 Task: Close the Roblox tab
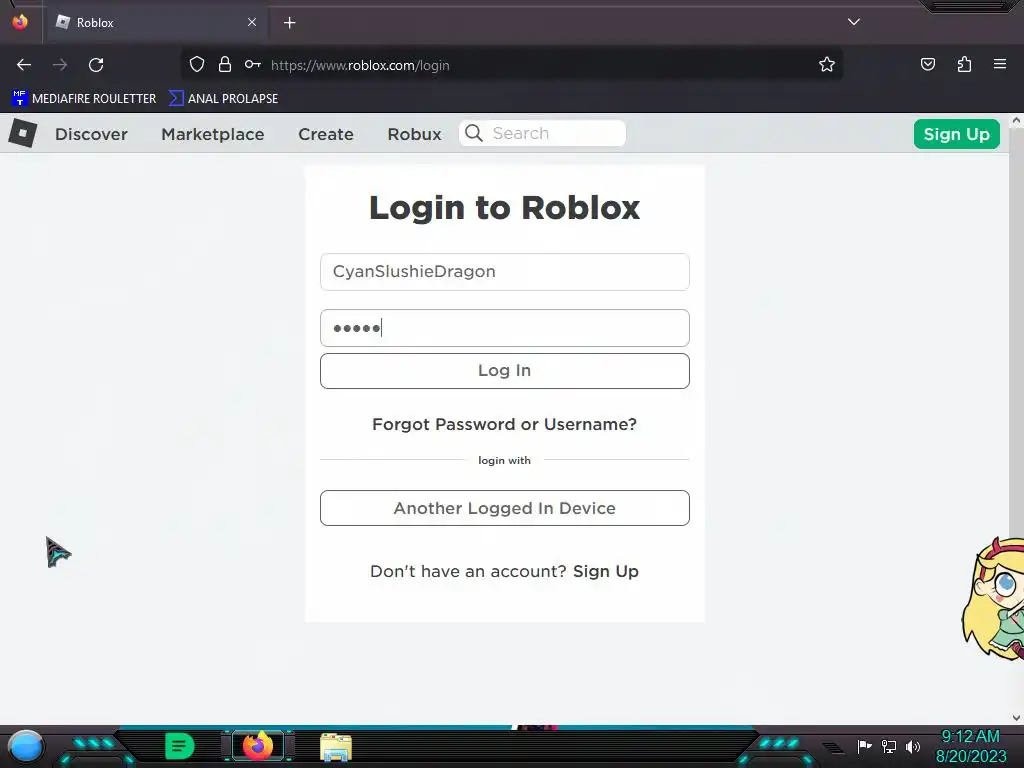point(252,22)
